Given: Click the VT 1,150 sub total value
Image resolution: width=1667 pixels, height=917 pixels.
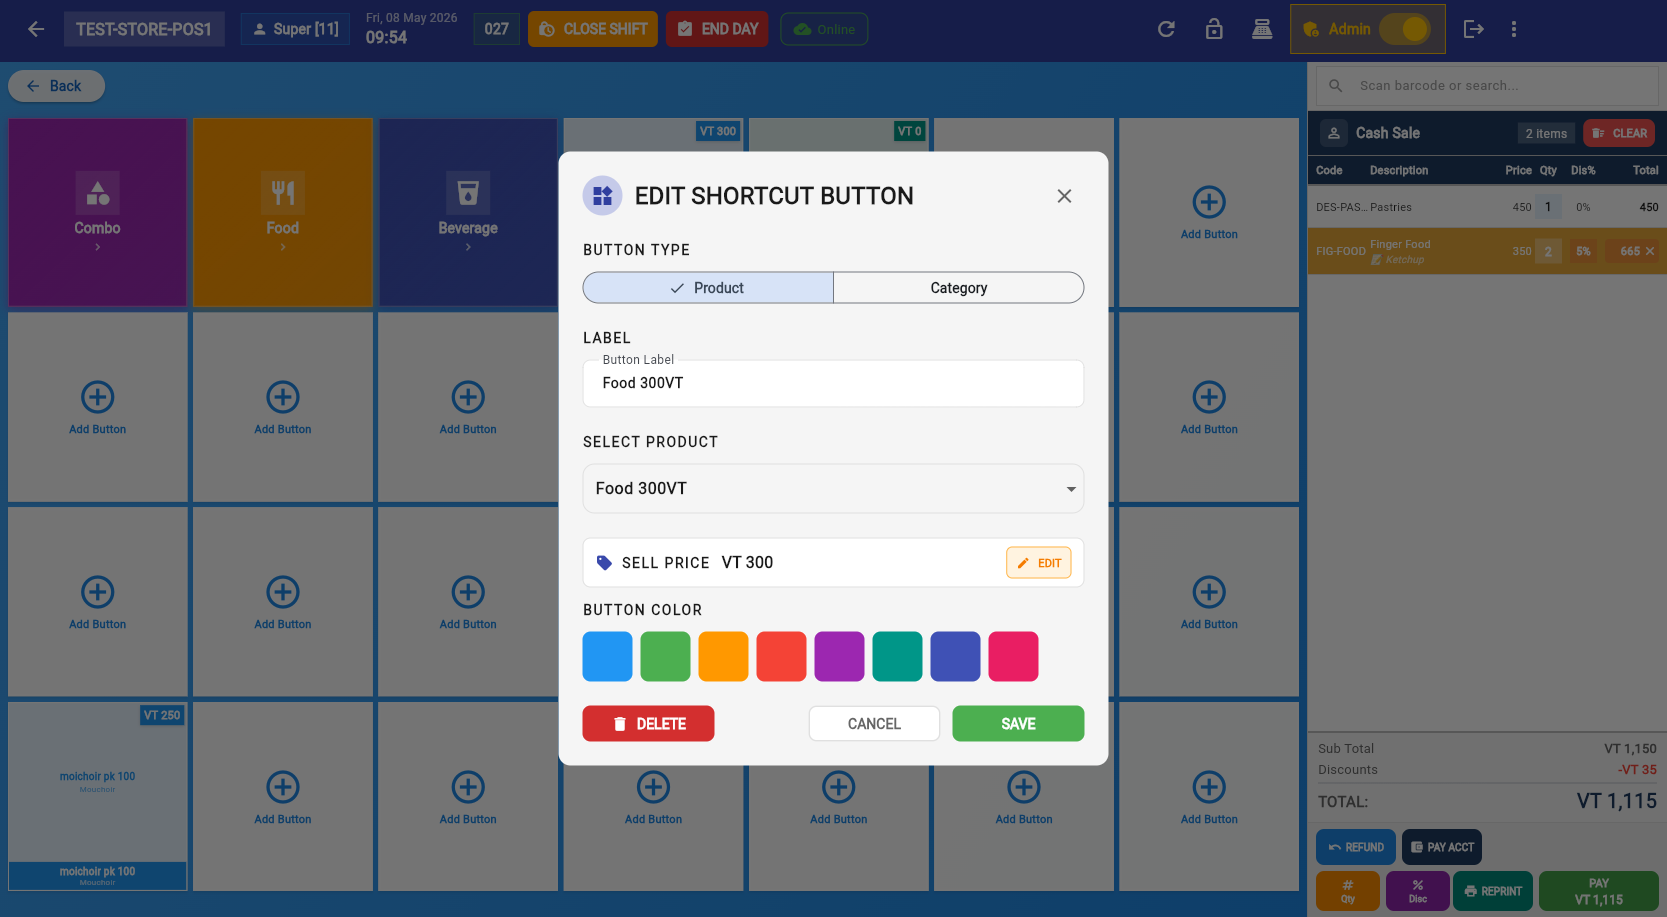Looking at the screenshot, I should point(1630,749).
